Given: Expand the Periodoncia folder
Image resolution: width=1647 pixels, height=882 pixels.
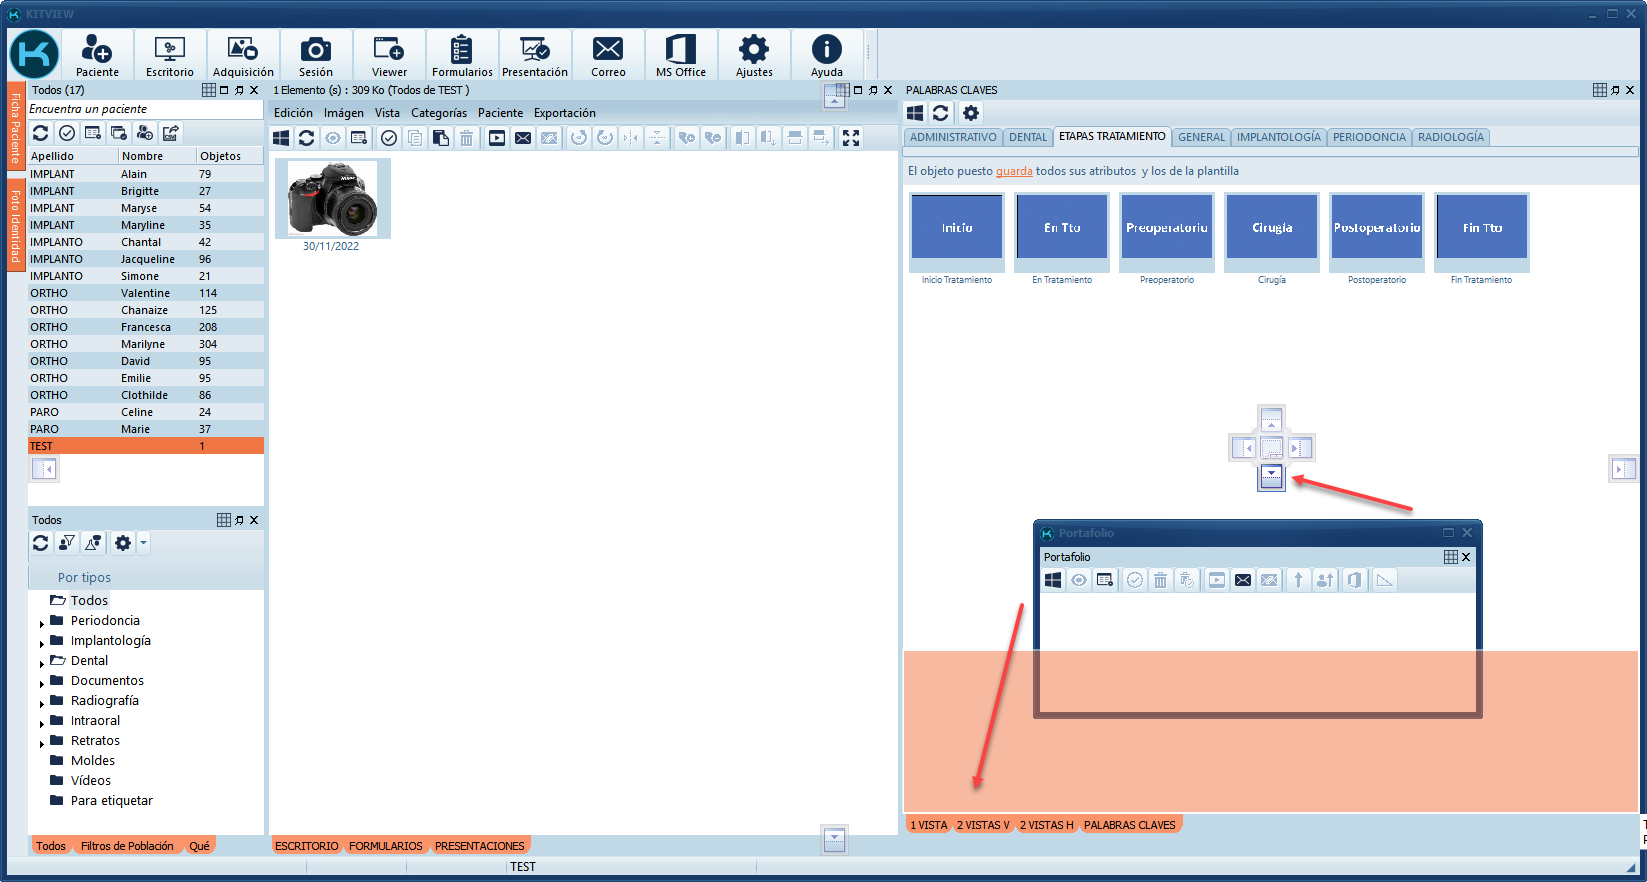Looking at the screenshot, I should pos(42,624).
